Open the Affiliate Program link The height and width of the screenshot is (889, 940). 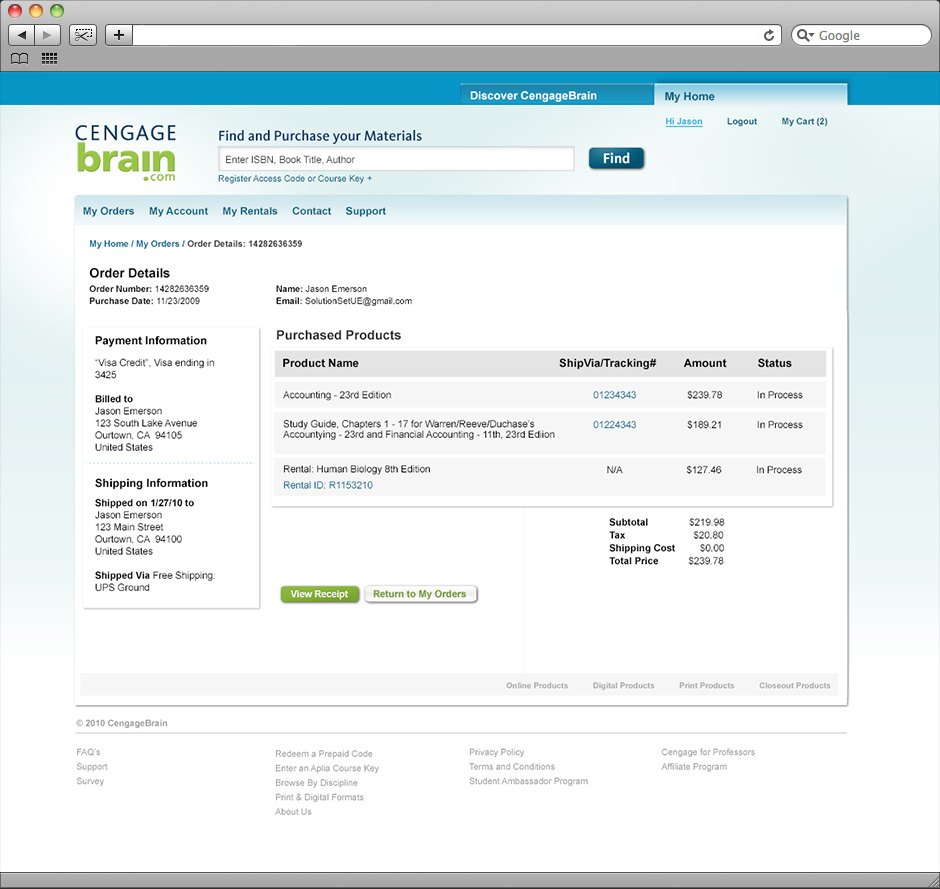click(x=694, y=767)
